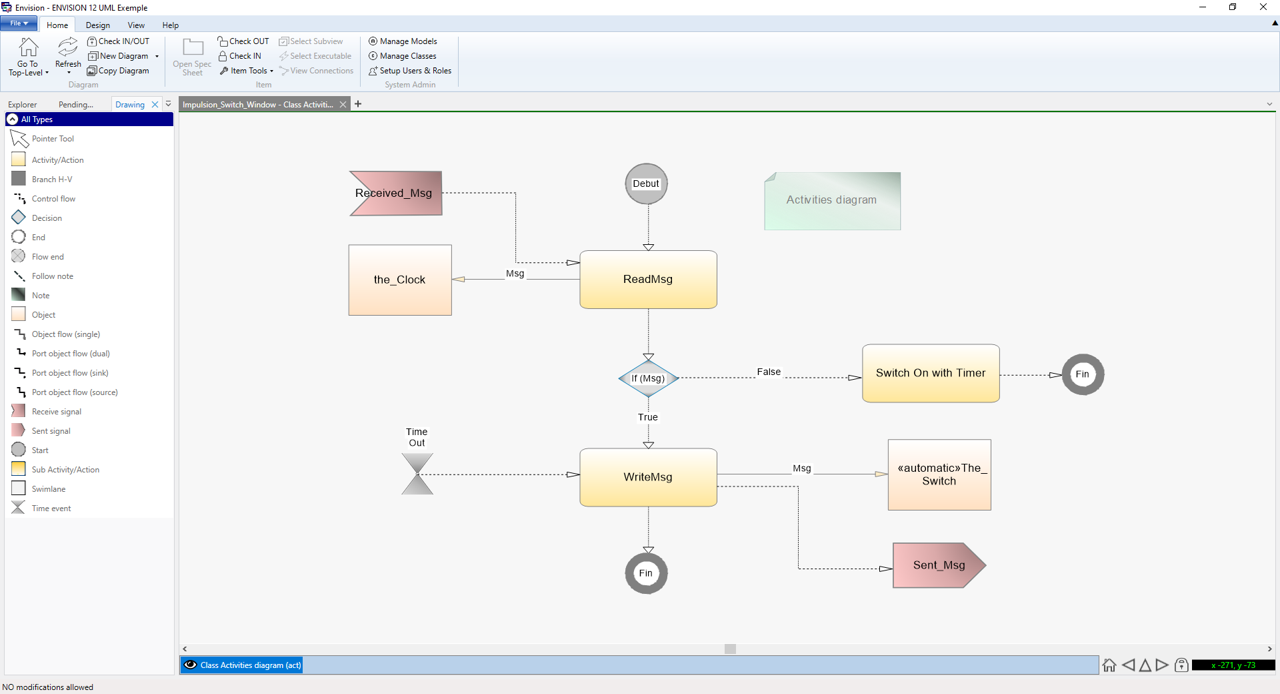Viewport: 1280px width, 694px height.
Task: Close the Impulsion_Switch_Window diagram tab
Action: click(x=343, y=104)
